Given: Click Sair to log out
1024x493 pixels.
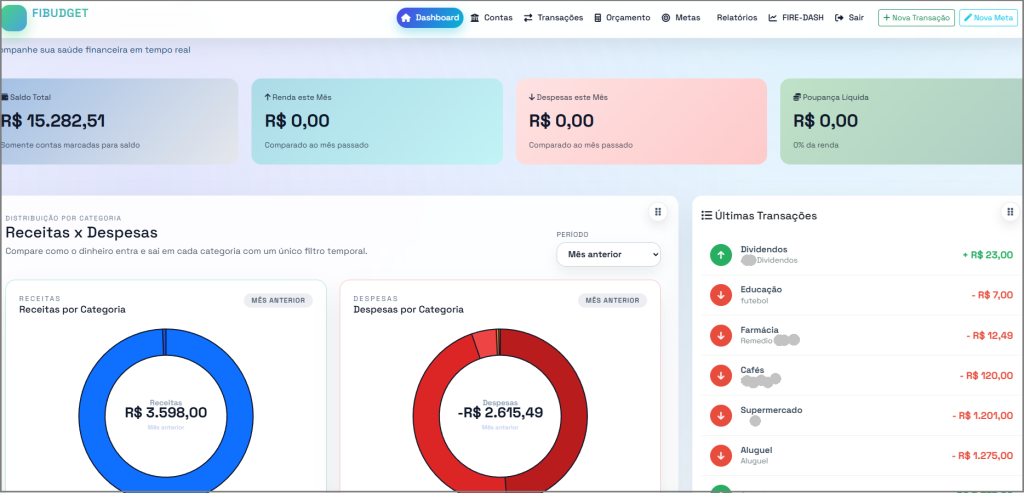Looking at the screenshot, I should 849,18.
